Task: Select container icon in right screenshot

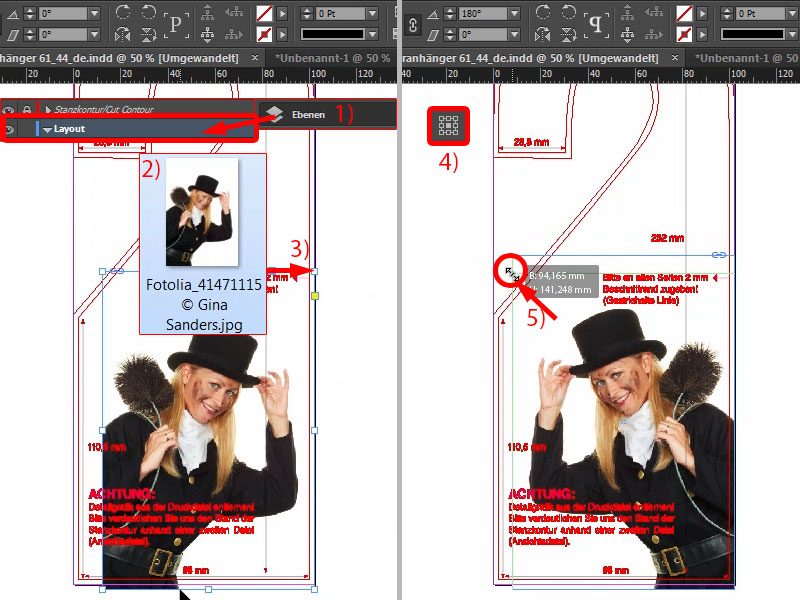Action: click(x=627, y=12)
